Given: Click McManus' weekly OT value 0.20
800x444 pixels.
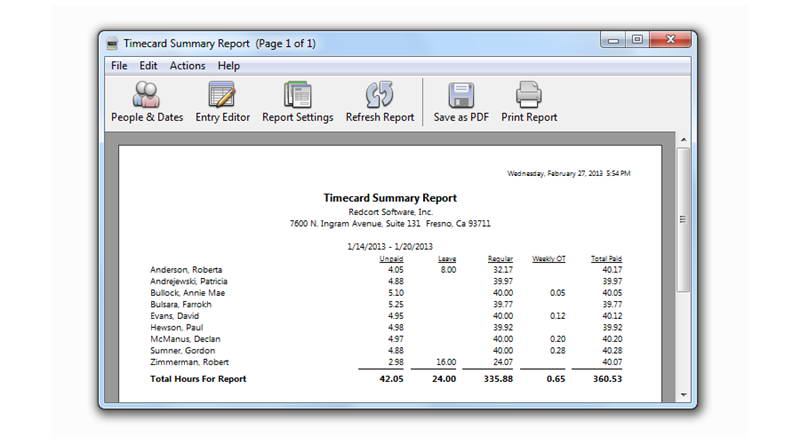Looking at the screenshot, I should [558, 339].
